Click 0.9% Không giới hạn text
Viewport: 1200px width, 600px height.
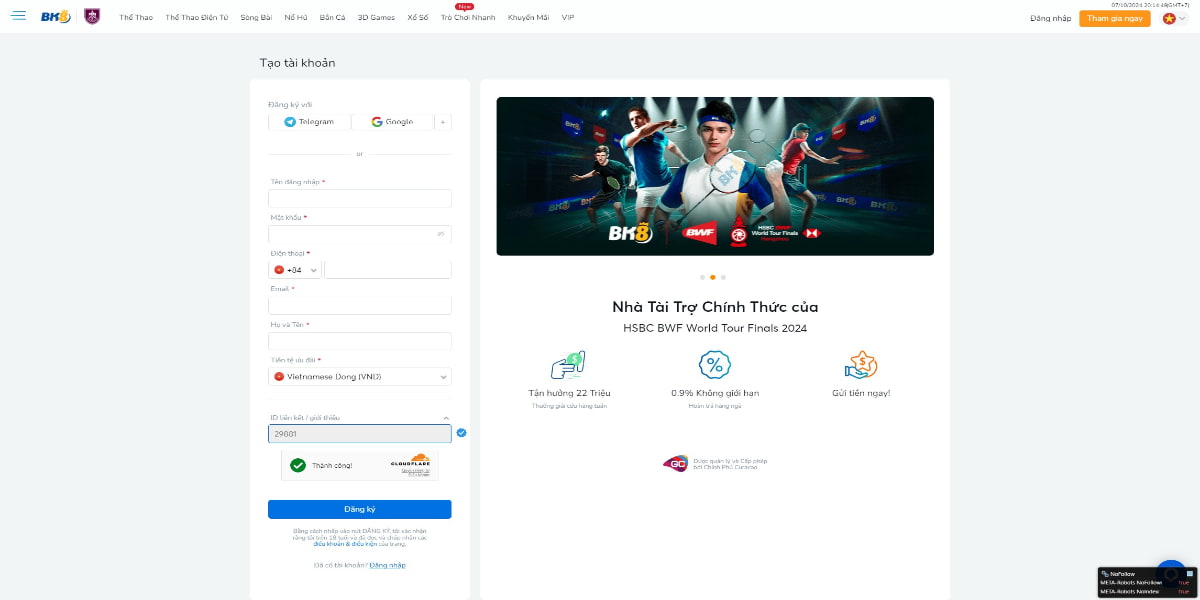click(714, 393)
